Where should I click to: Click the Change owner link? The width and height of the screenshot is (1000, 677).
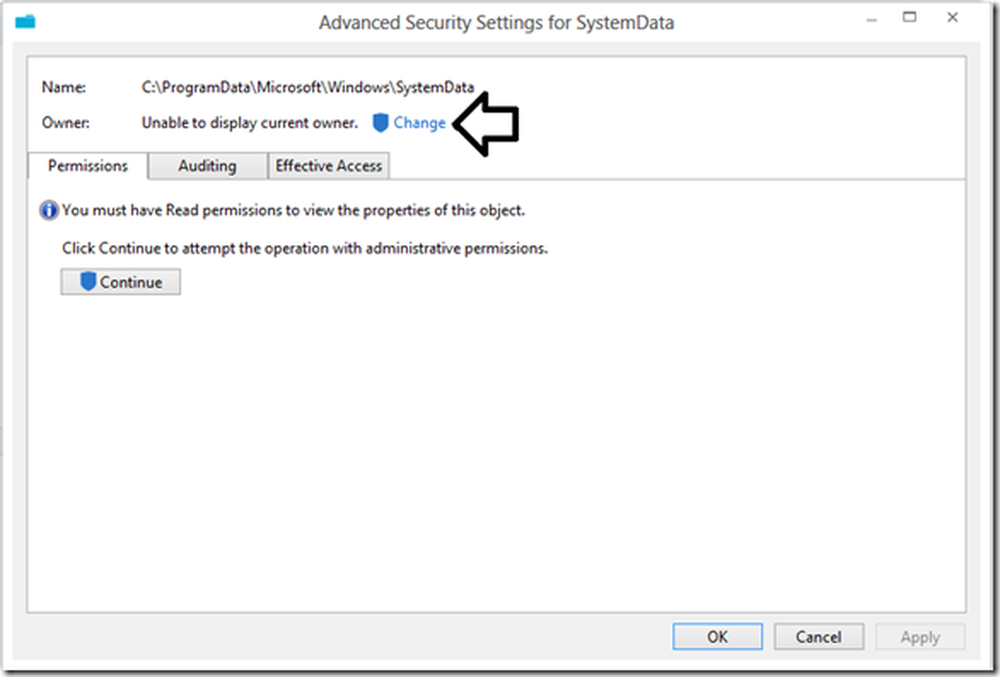click(419, 123)
